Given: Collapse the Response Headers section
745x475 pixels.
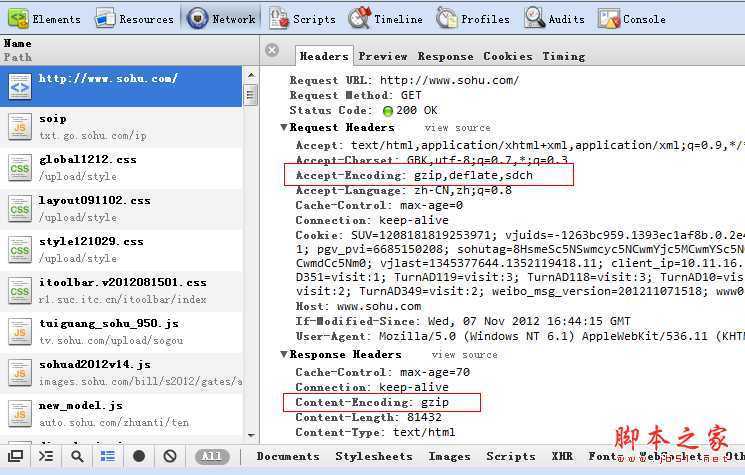Looking at the screenshot, I should coord(284,354).
